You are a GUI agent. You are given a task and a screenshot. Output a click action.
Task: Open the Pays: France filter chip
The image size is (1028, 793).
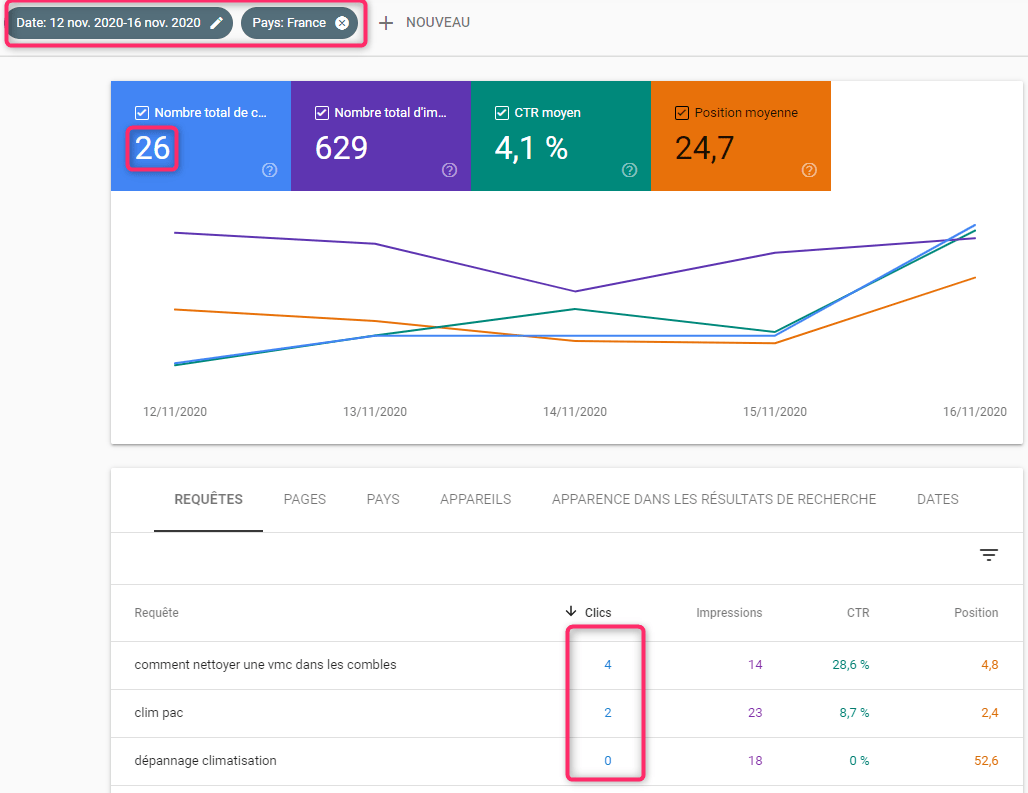299,23
